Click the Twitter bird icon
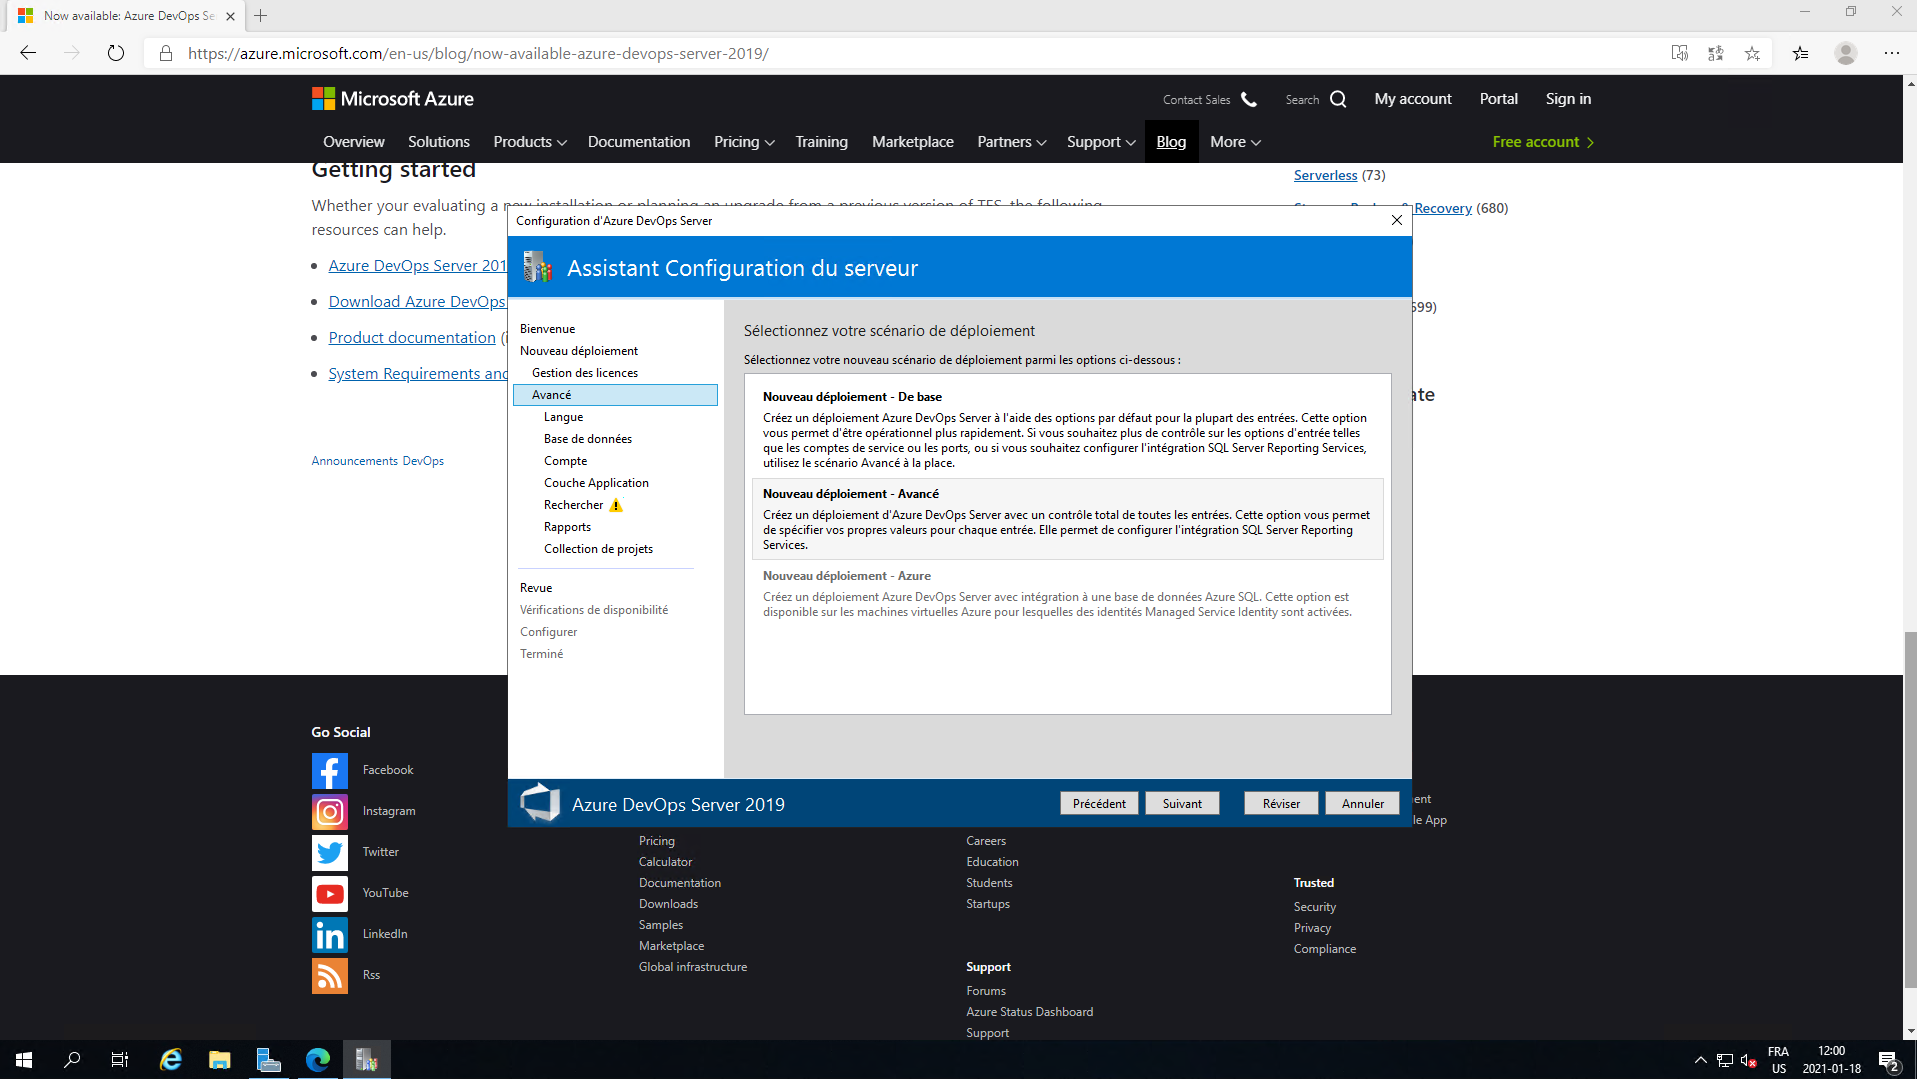Viewport: 1917px width, 1079px height. coord(329,853)
